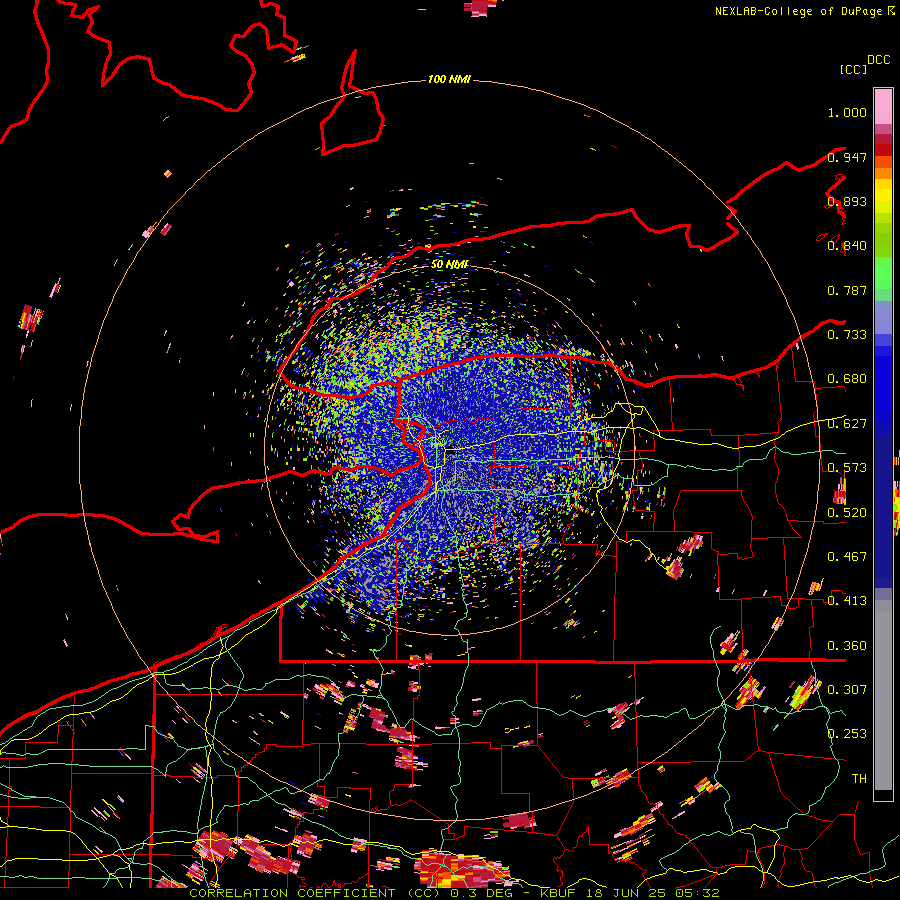Click the NEXLAB-College of DuPage label
This screenshot has height=900, width=900.
click(804, 11)
